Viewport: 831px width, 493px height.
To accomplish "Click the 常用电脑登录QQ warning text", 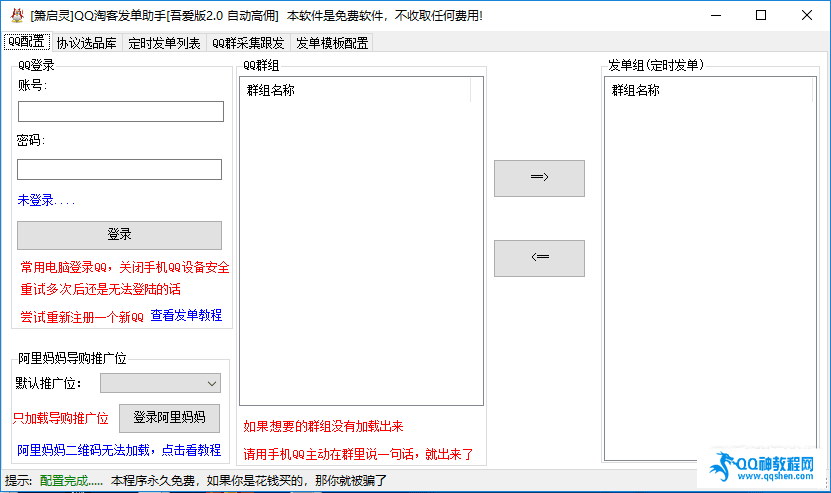I will coord(125,267).
